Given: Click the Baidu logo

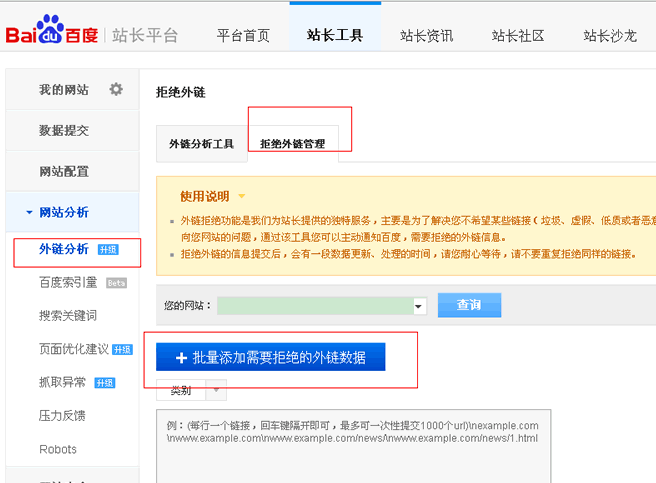Looking at the screenshot, I should [51, 29].
